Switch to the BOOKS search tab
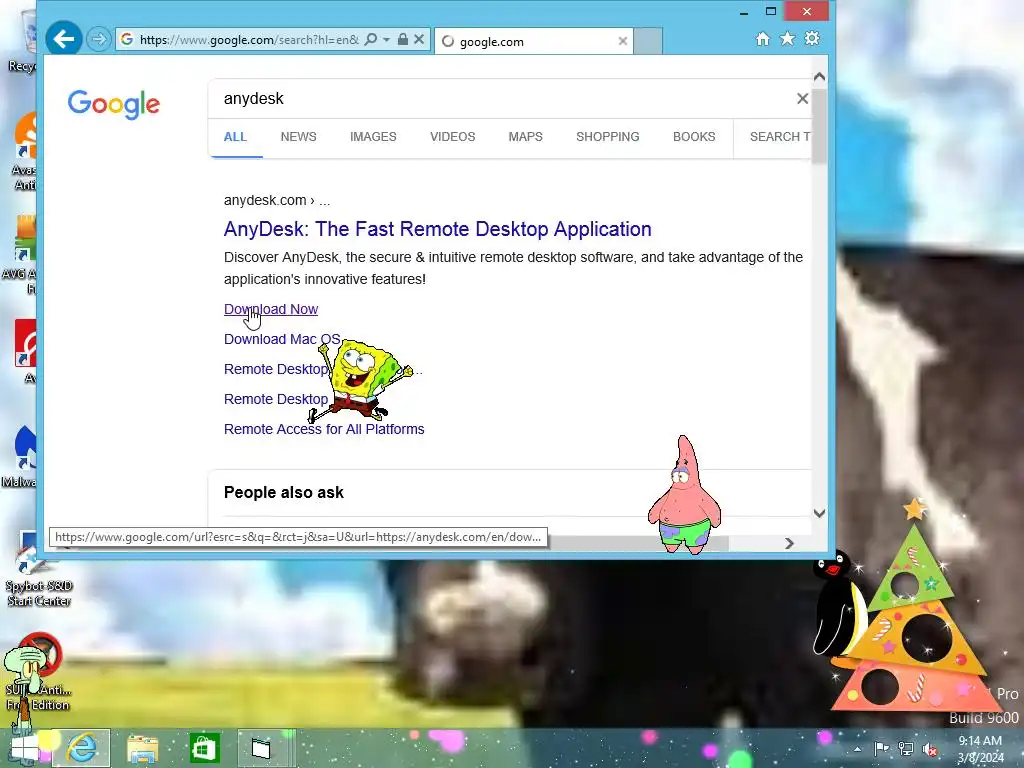This screenshot has height=768, width=1024. point(694,137)
